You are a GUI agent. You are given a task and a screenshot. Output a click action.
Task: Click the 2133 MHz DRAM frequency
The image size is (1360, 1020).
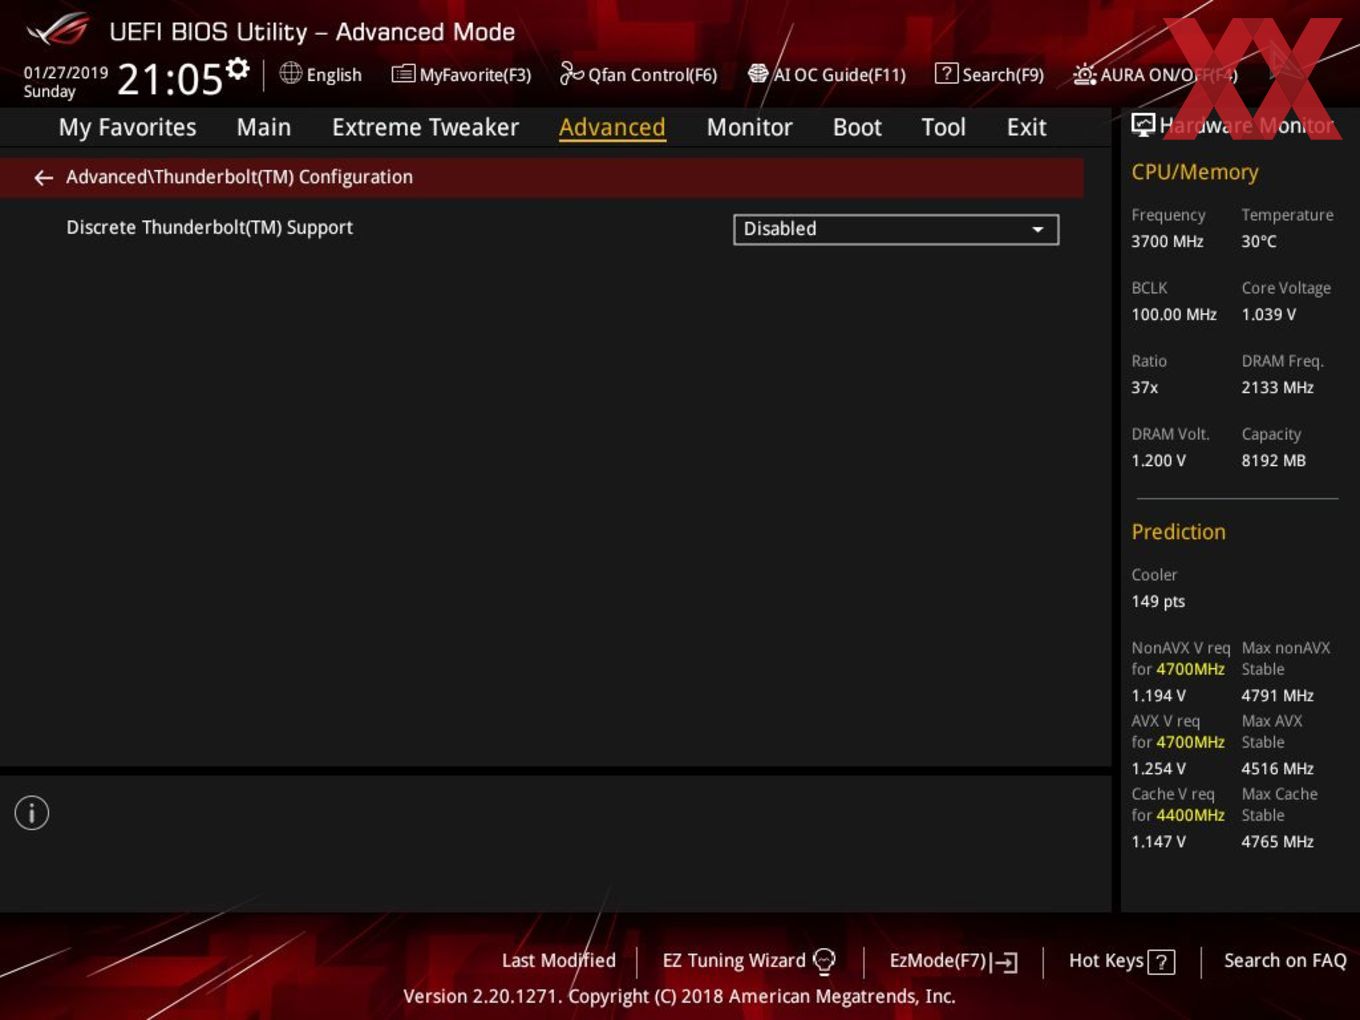tap(1277, 387)
